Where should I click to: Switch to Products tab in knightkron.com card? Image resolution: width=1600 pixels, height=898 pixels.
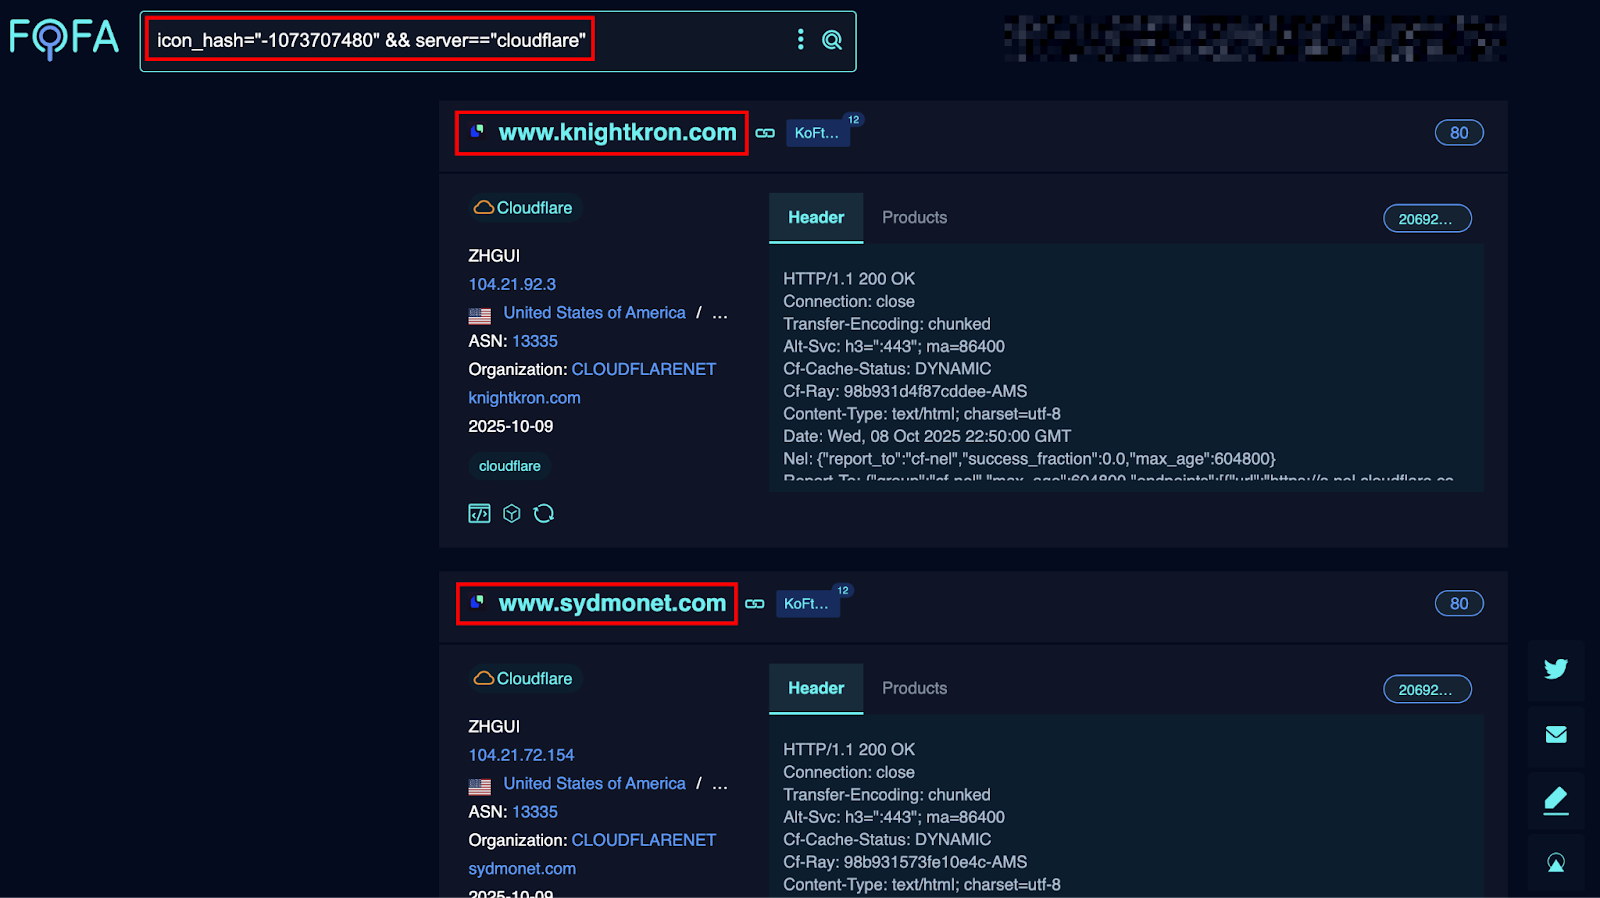914,218
